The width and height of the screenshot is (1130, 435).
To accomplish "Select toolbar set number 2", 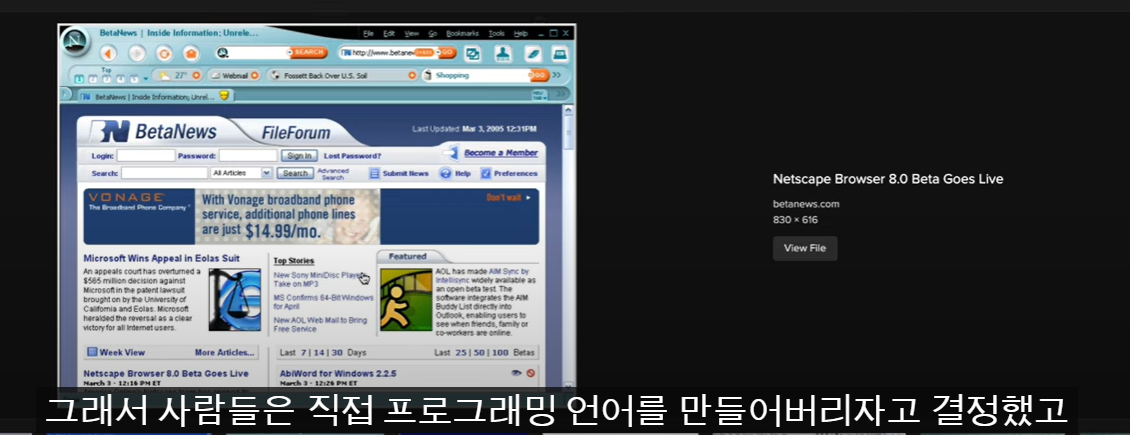I will click(93, 79).
